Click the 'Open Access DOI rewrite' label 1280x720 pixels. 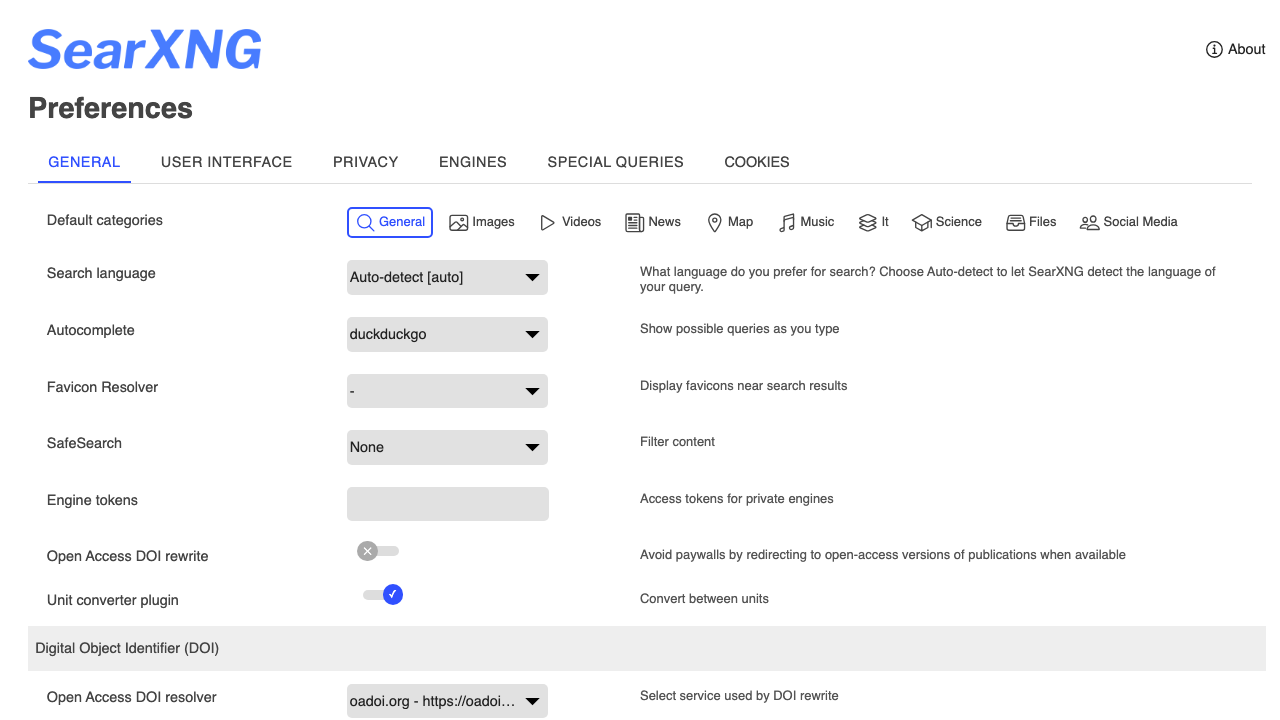[128, 556]
